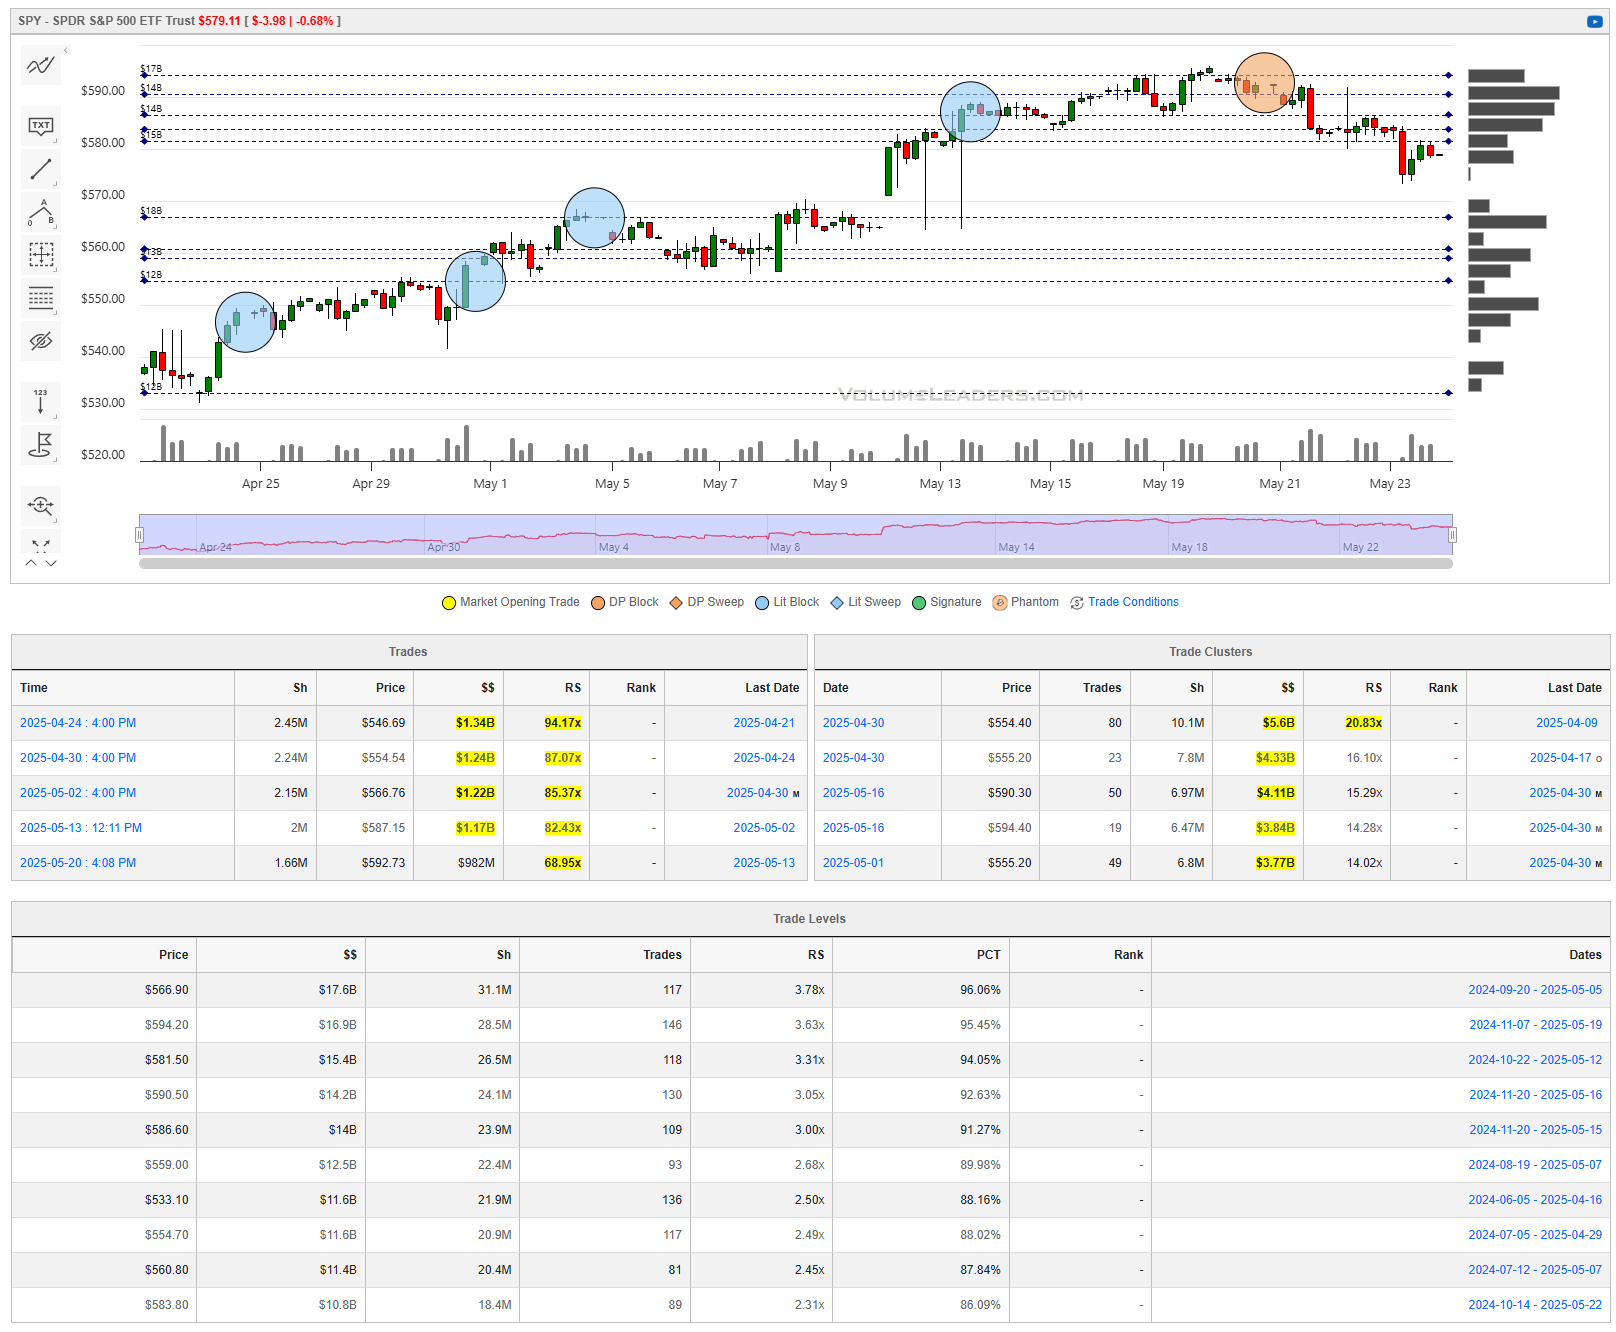Screen dimensions: 1616x1332
Task: Toggle Phantom legend item
Action: pos(1026,602)
